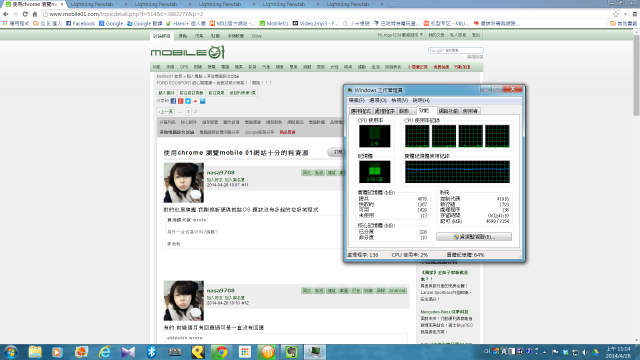The width and height of the screenshot is (640, 360).
Task: Open the Video2mp3 bookmark
Action: [316, 24]
